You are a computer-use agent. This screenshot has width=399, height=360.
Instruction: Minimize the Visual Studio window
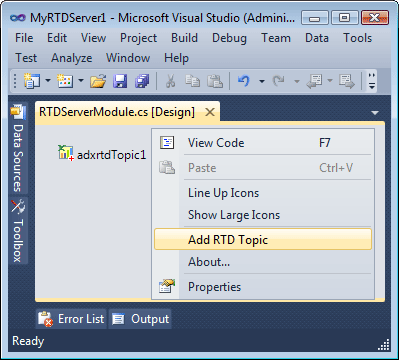[314, 18]
